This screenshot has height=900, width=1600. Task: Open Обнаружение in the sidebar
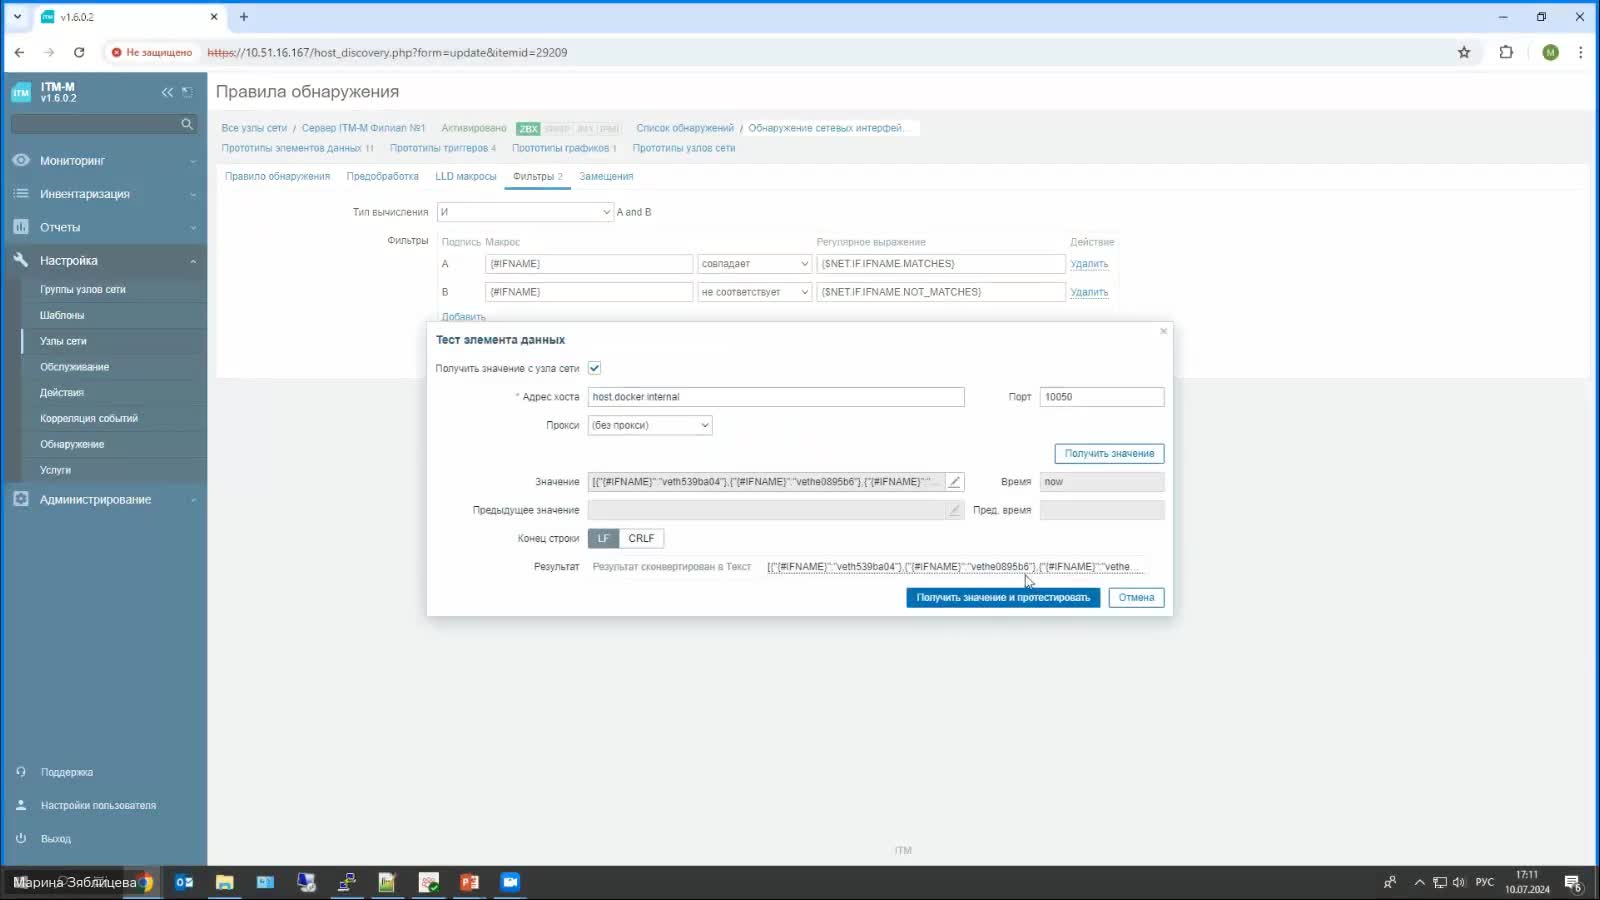(x=72, y=444)
